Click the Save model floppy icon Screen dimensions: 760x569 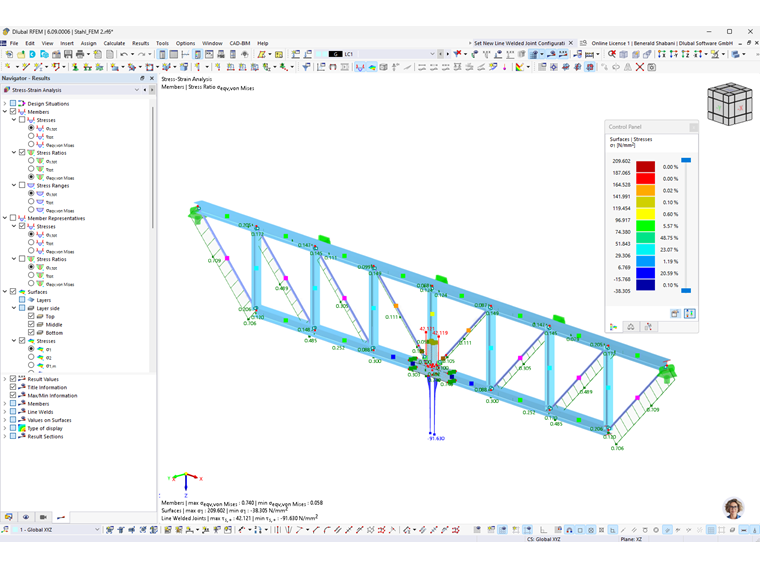tap(68, 54)
